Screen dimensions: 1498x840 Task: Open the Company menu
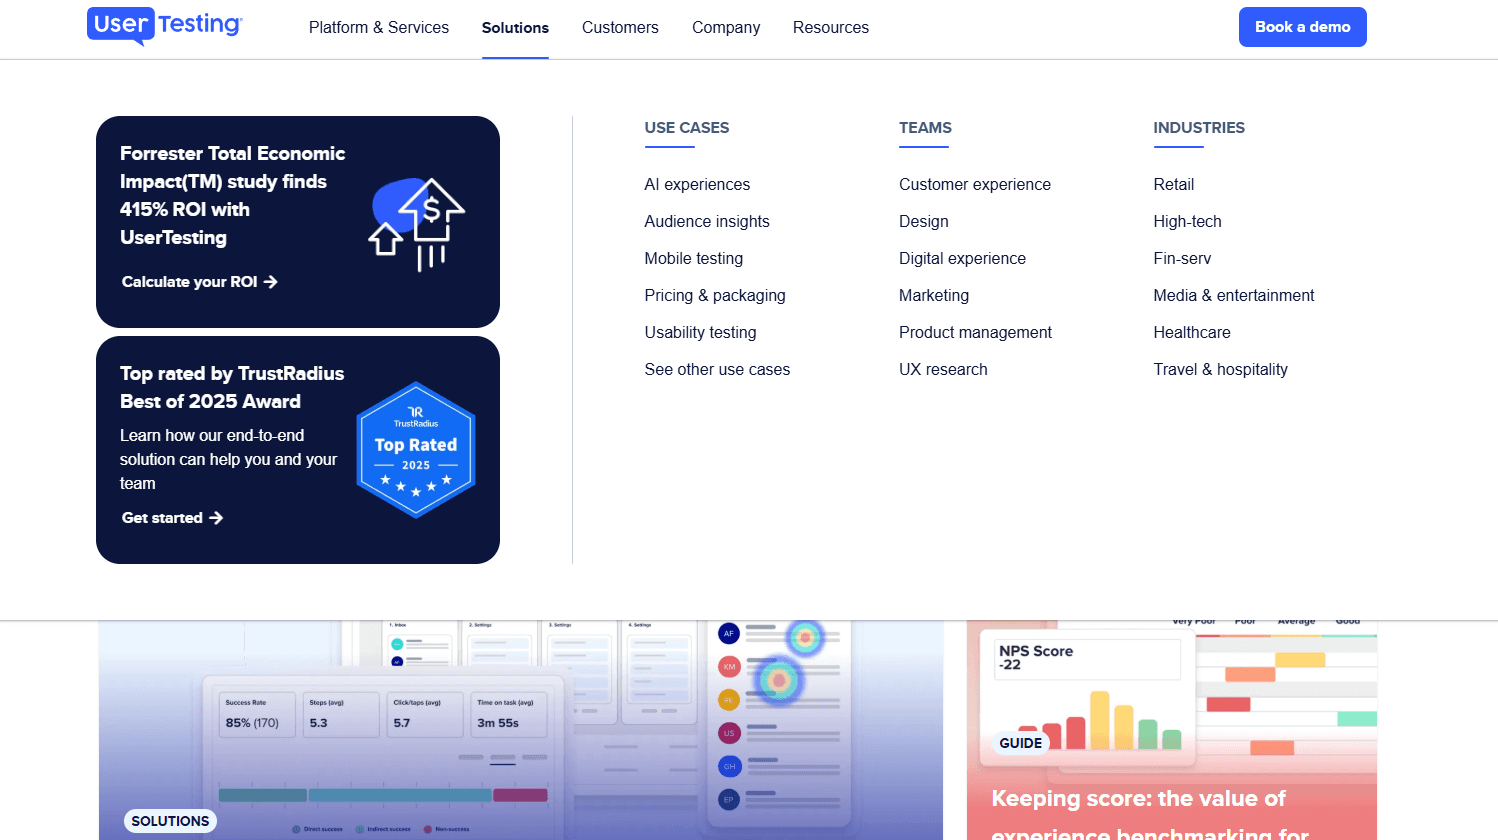726,28
